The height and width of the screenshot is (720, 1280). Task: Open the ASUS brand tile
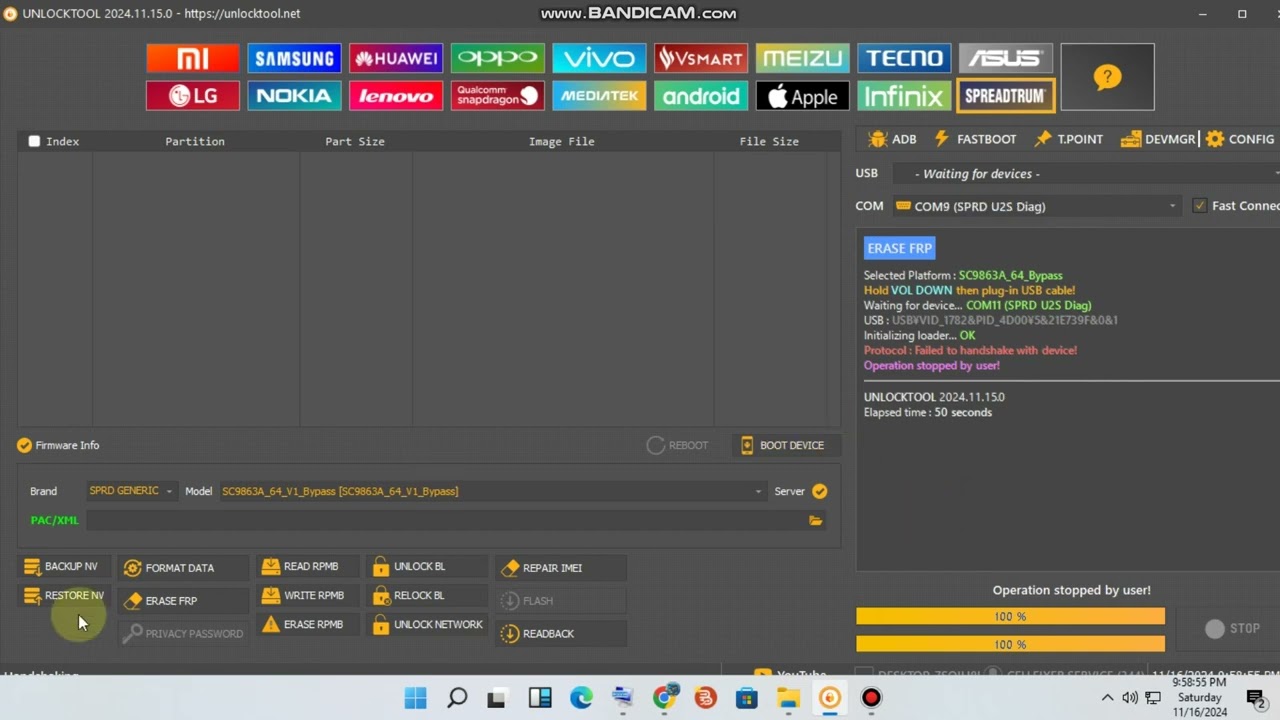[1005, 58]
